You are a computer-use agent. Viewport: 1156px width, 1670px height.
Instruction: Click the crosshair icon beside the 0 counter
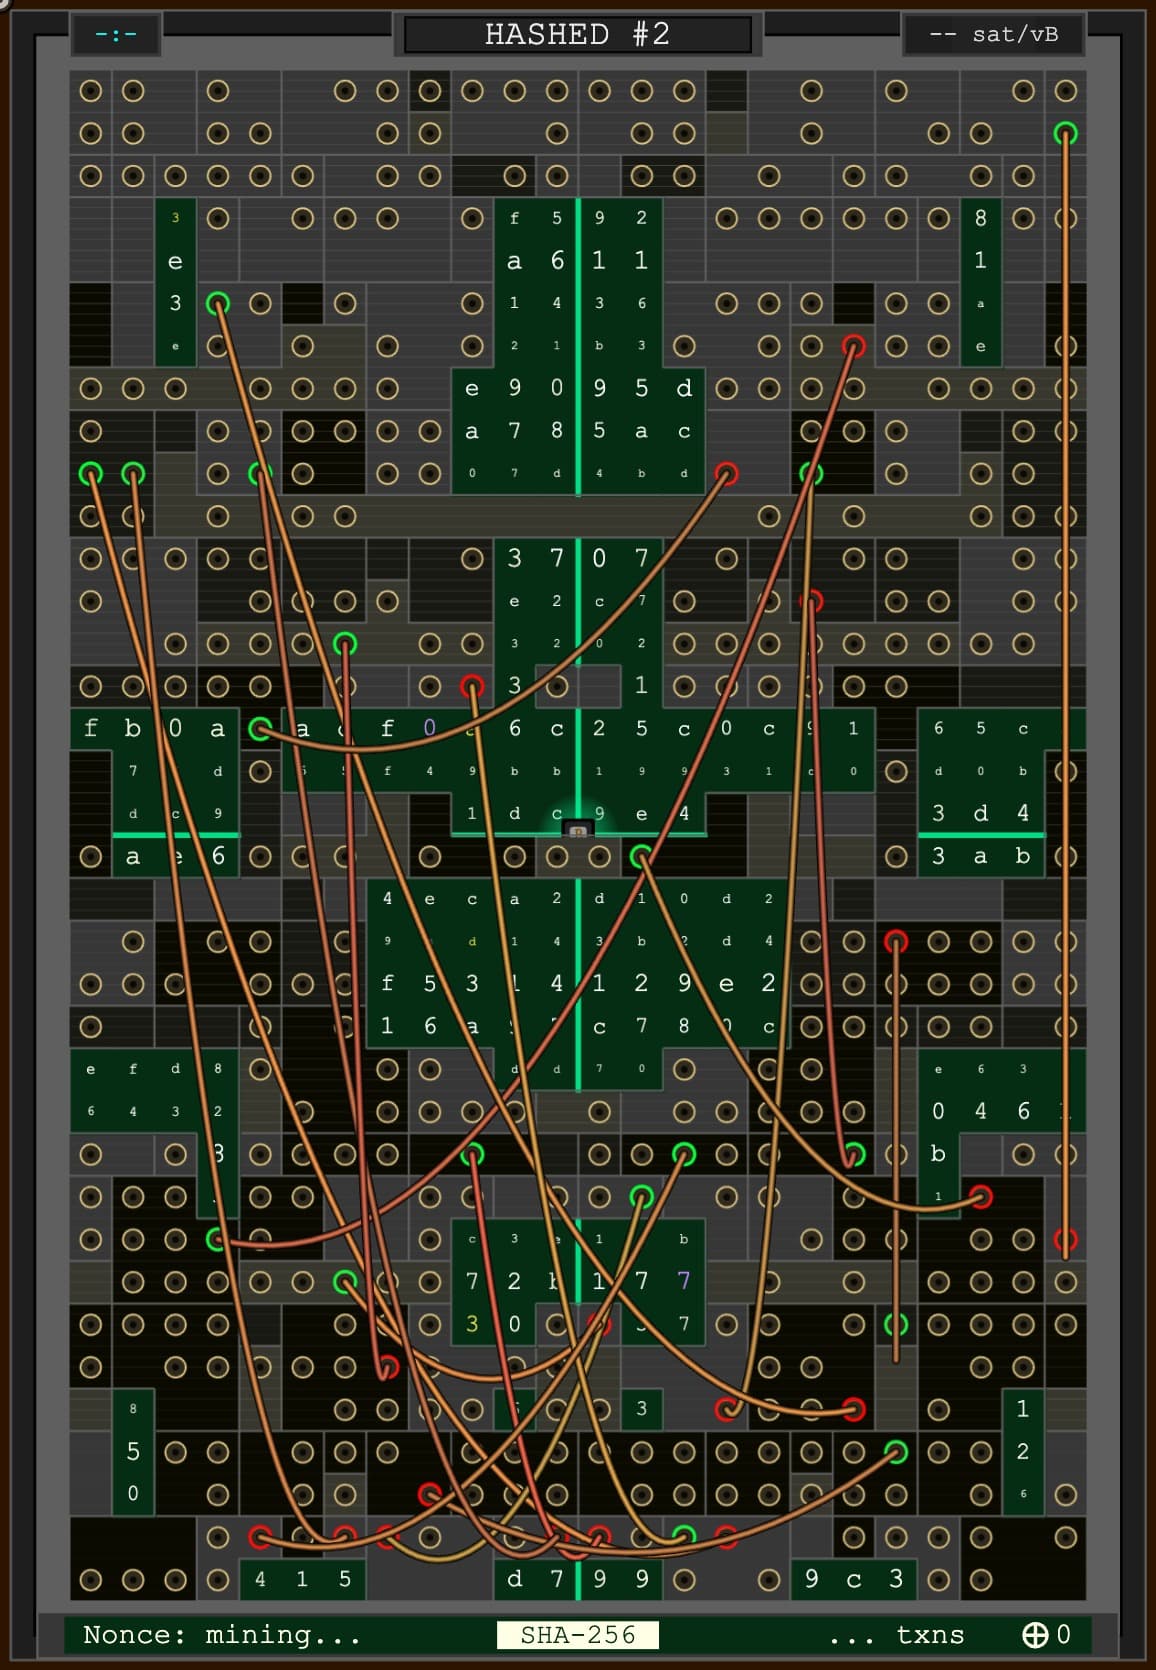click(1034, 1634)
